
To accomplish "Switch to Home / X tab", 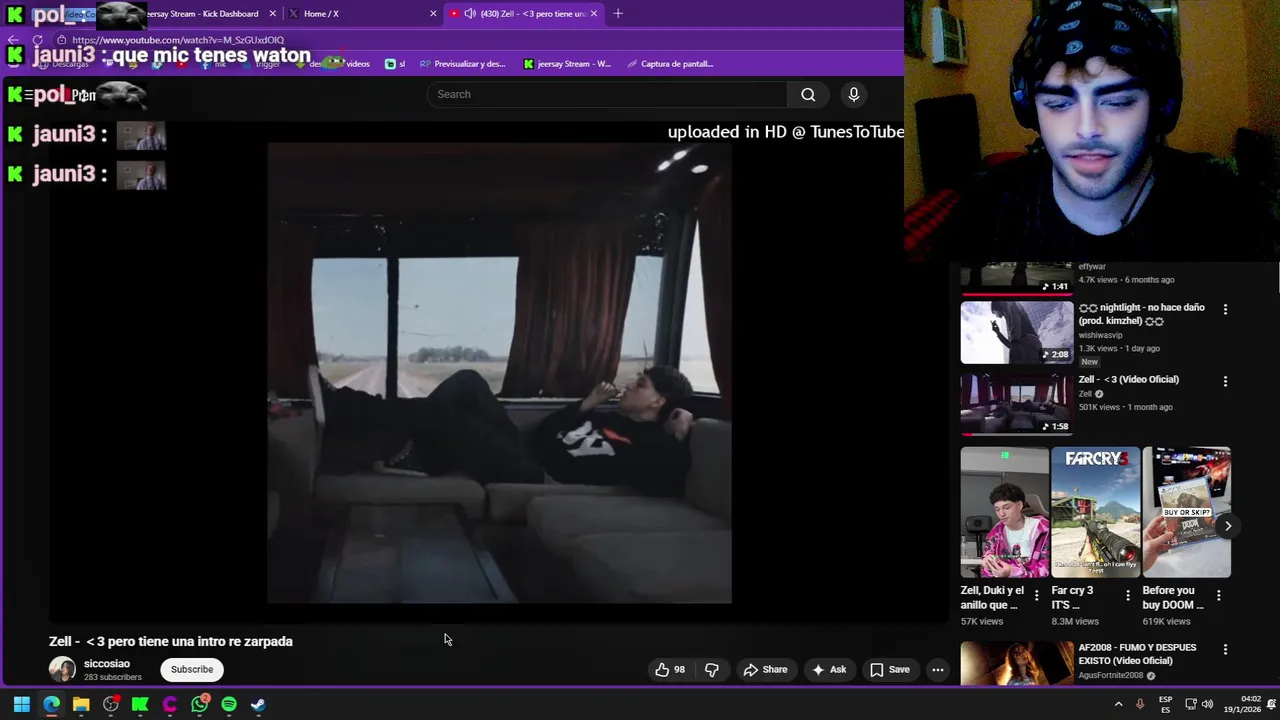I will (x=360, y=13).
